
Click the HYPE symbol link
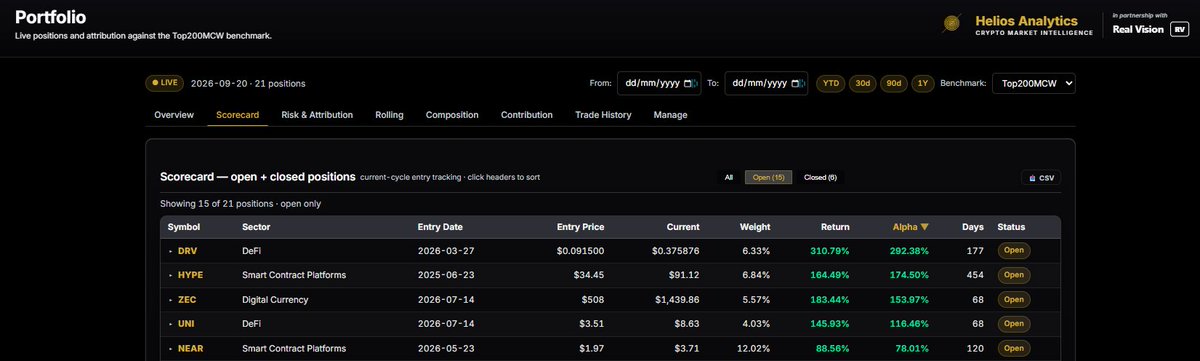tap(190, 275)
